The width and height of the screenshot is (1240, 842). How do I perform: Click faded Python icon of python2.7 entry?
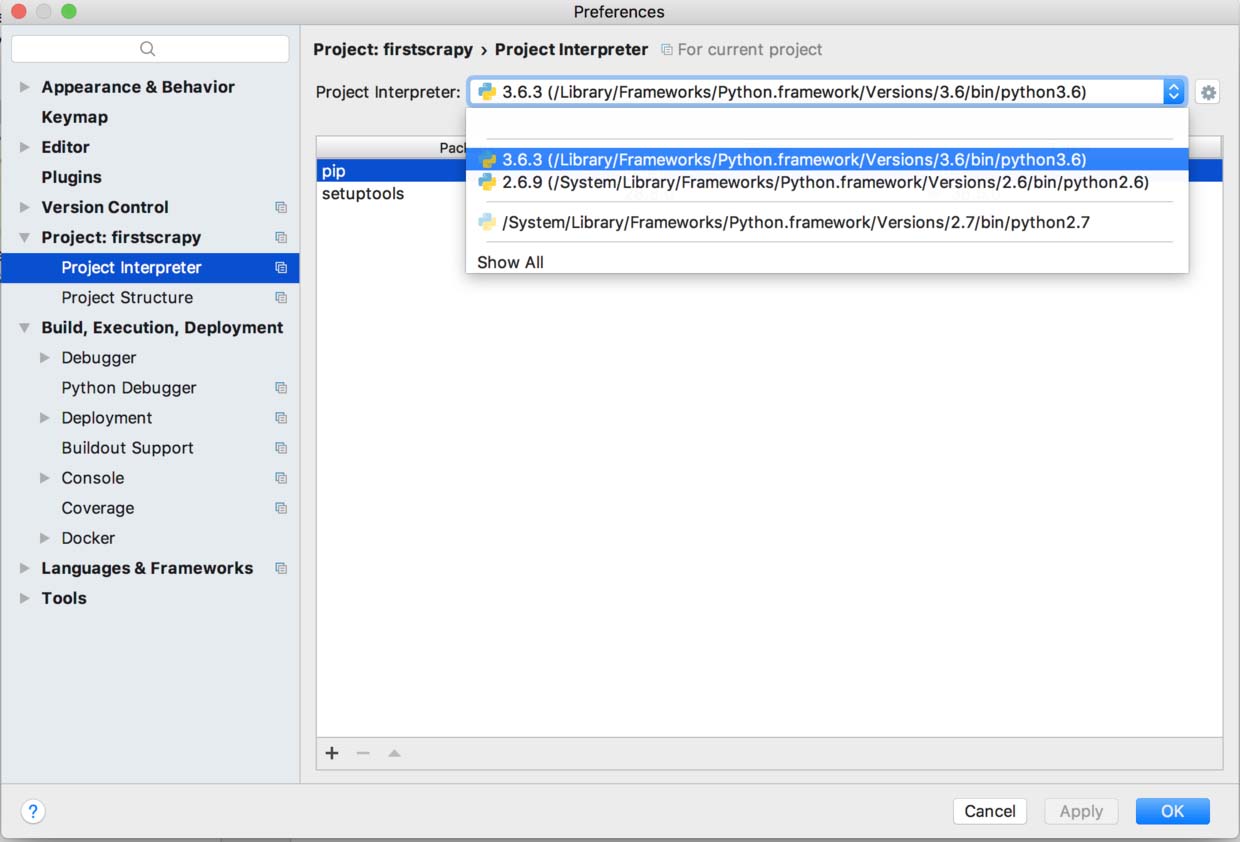pyautogui.click(x=487, y=222)
